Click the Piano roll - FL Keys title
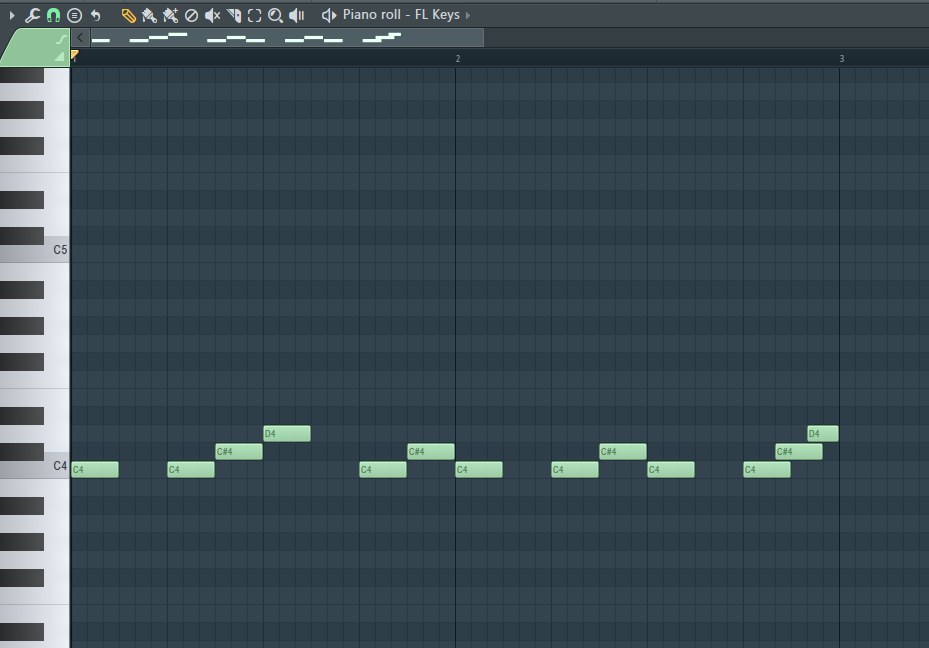929x648 pixels. (401, 15)
